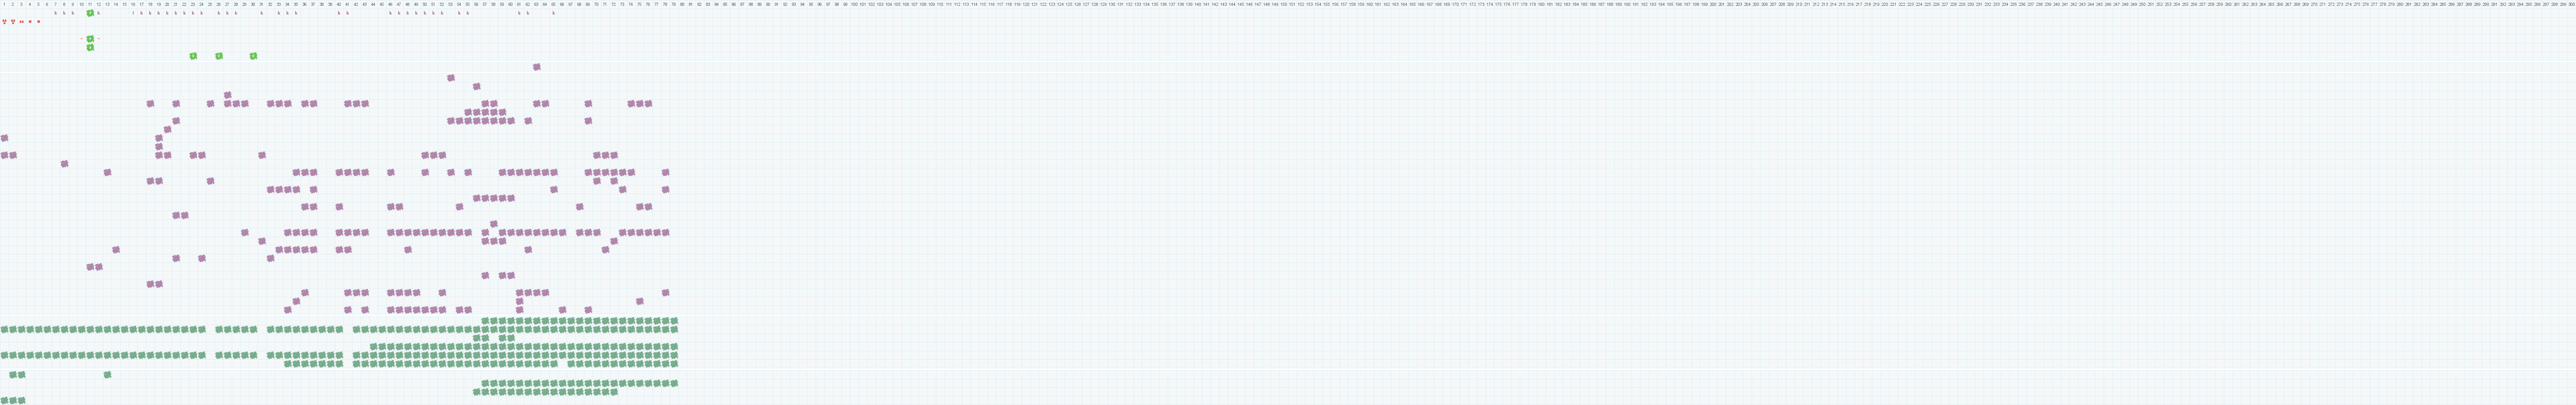The height and width of the screenshot is (405, 2576).
Task: Click the 'k' marker under column 54
Action: [x=459, y=13]
